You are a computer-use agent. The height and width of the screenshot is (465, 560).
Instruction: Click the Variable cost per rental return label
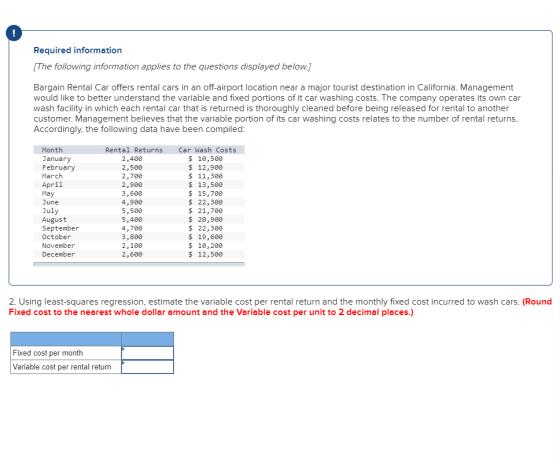coord(62,367)
